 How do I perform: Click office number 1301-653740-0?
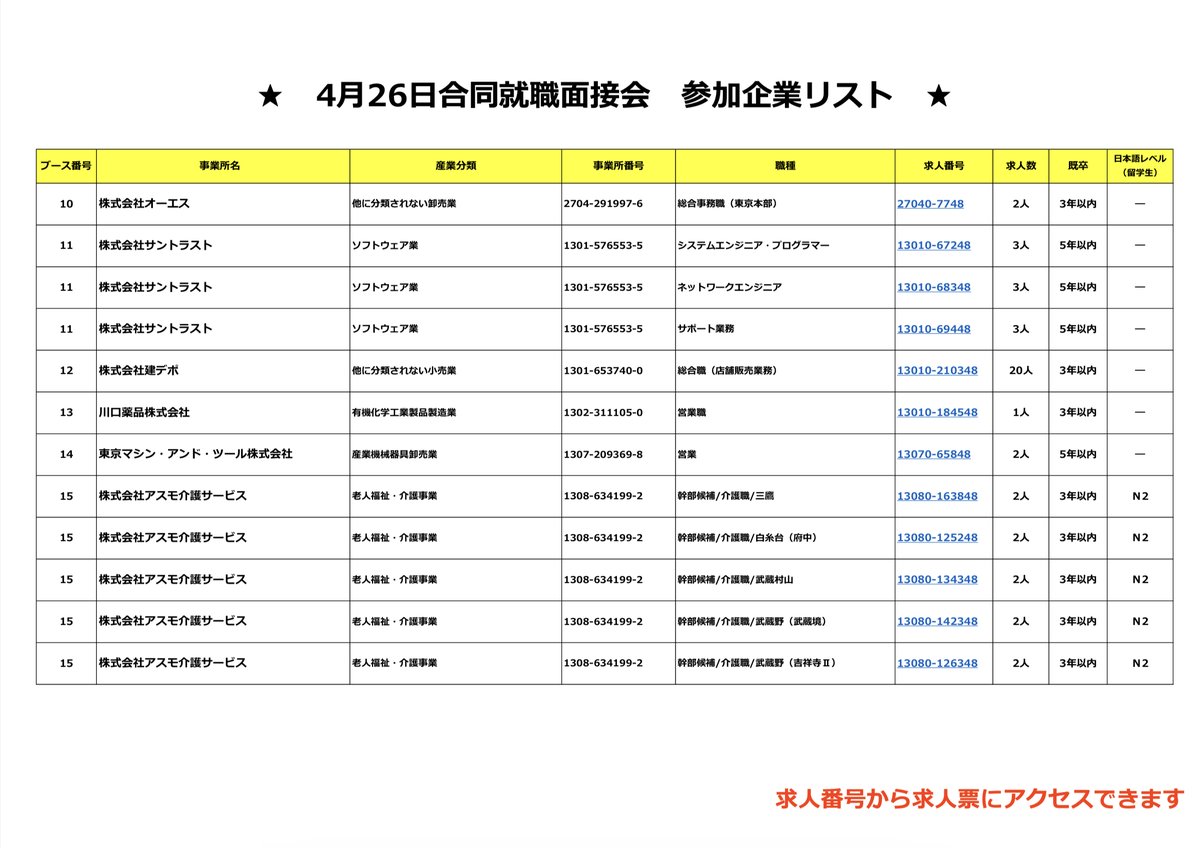tap(603, 371)
